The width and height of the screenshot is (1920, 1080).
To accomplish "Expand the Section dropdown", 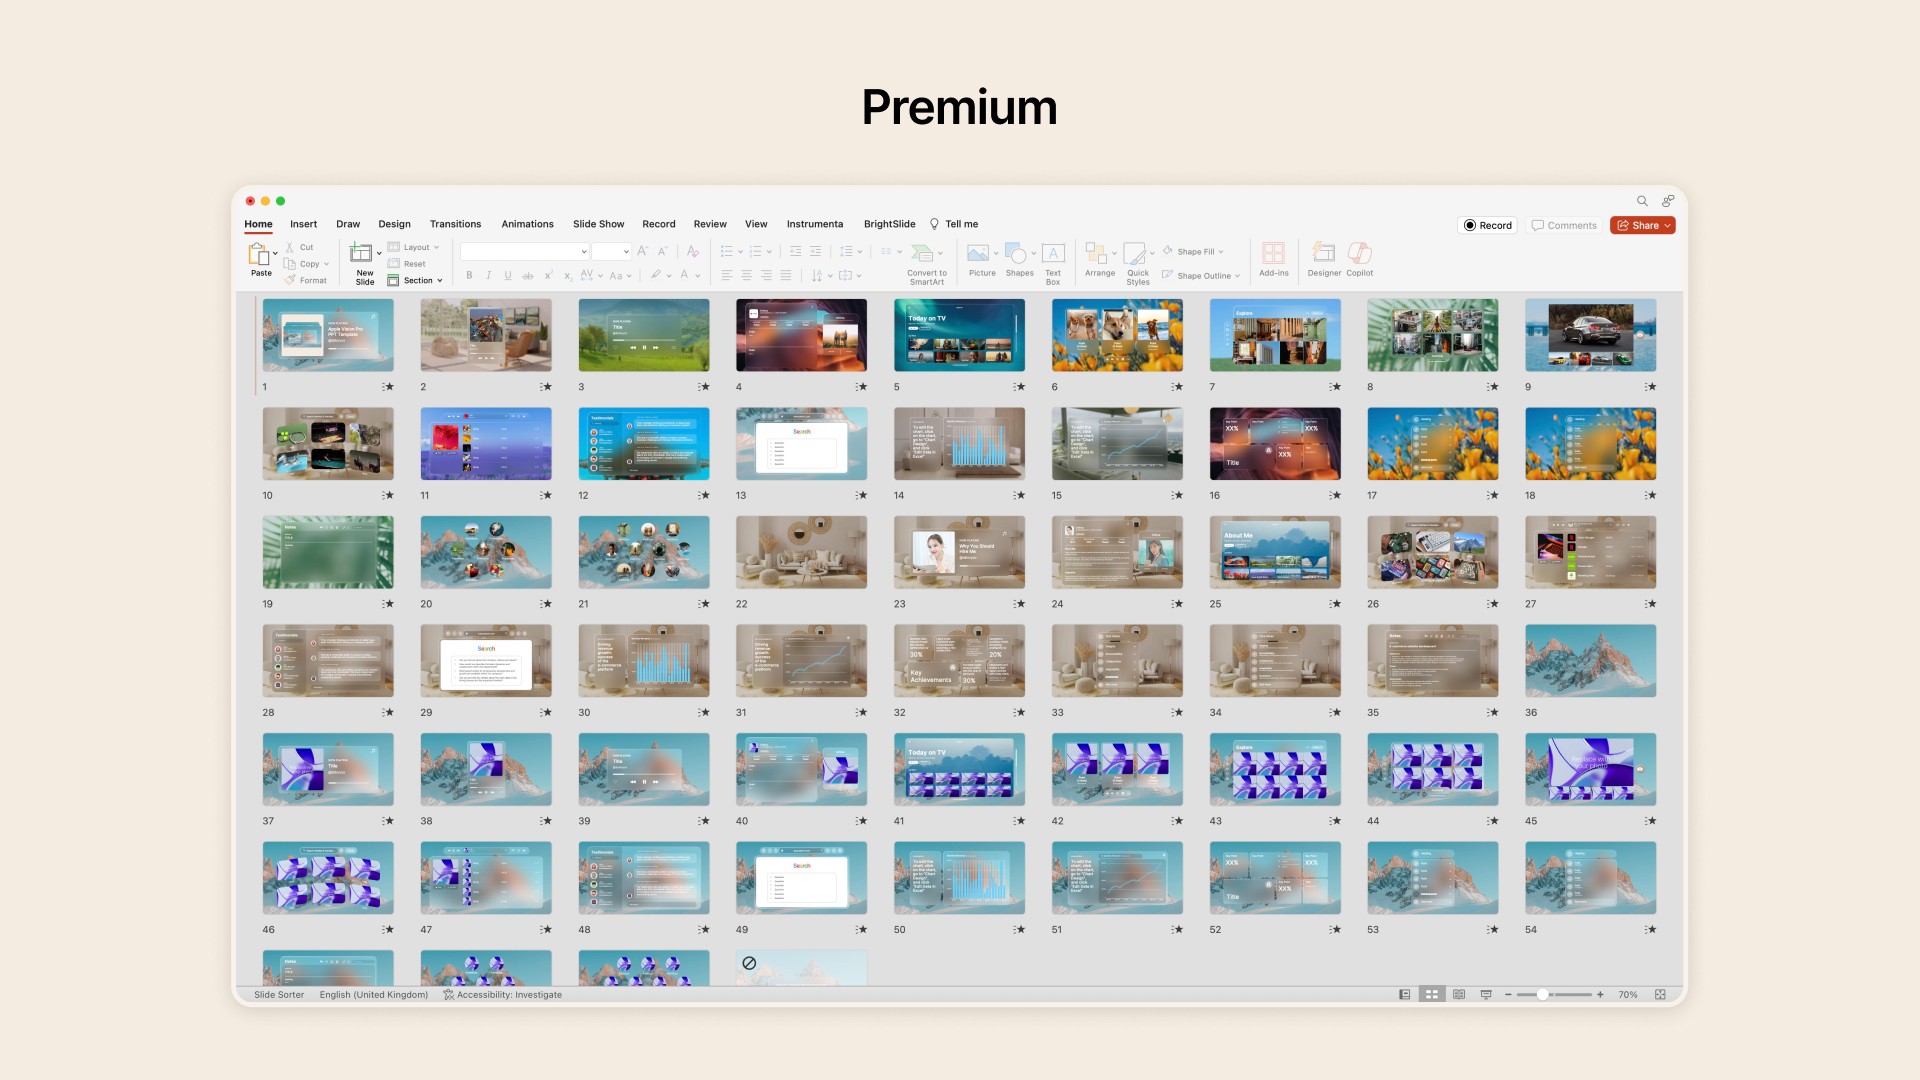I will click(420, 281).
